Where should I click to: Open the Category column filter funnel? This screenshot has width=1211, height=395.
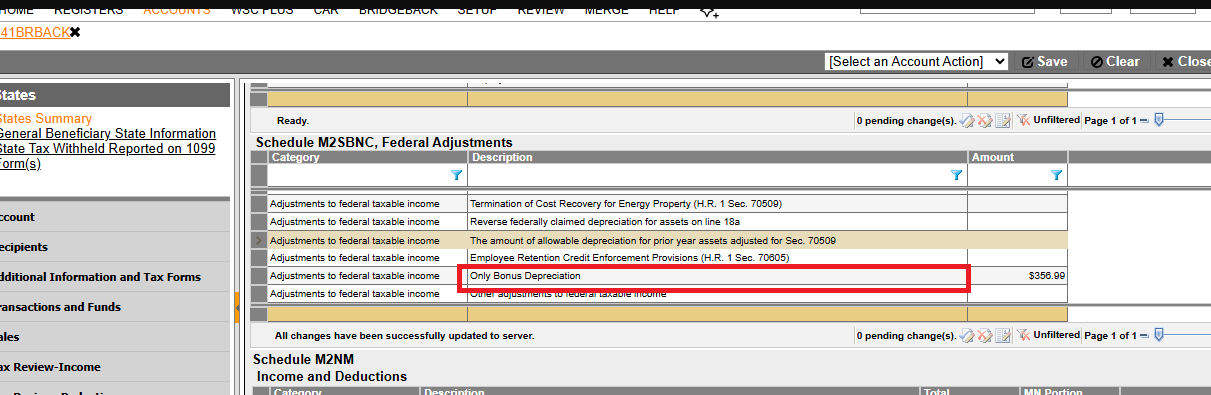[x=457, y=175]
